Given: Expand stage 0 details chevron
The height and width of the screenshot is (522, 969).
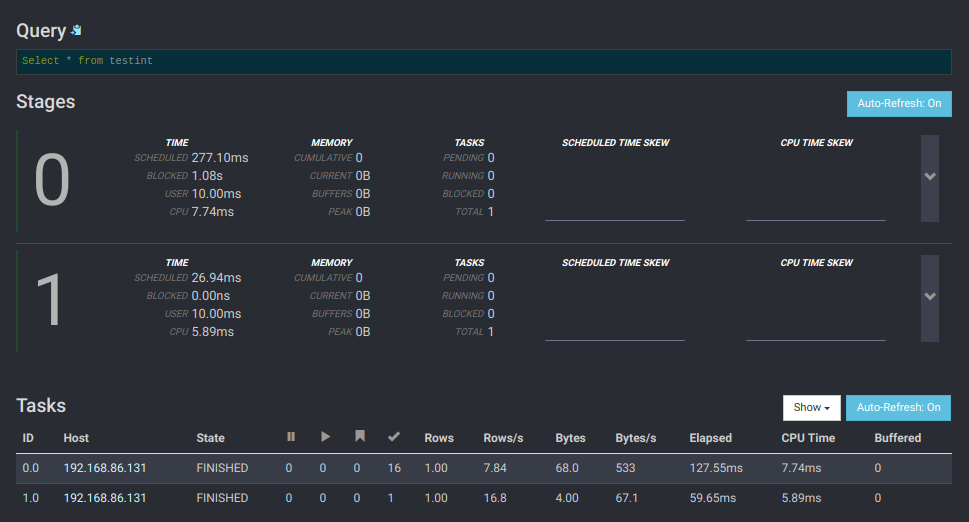Looking at the screenshot, I should pos(930,177).
